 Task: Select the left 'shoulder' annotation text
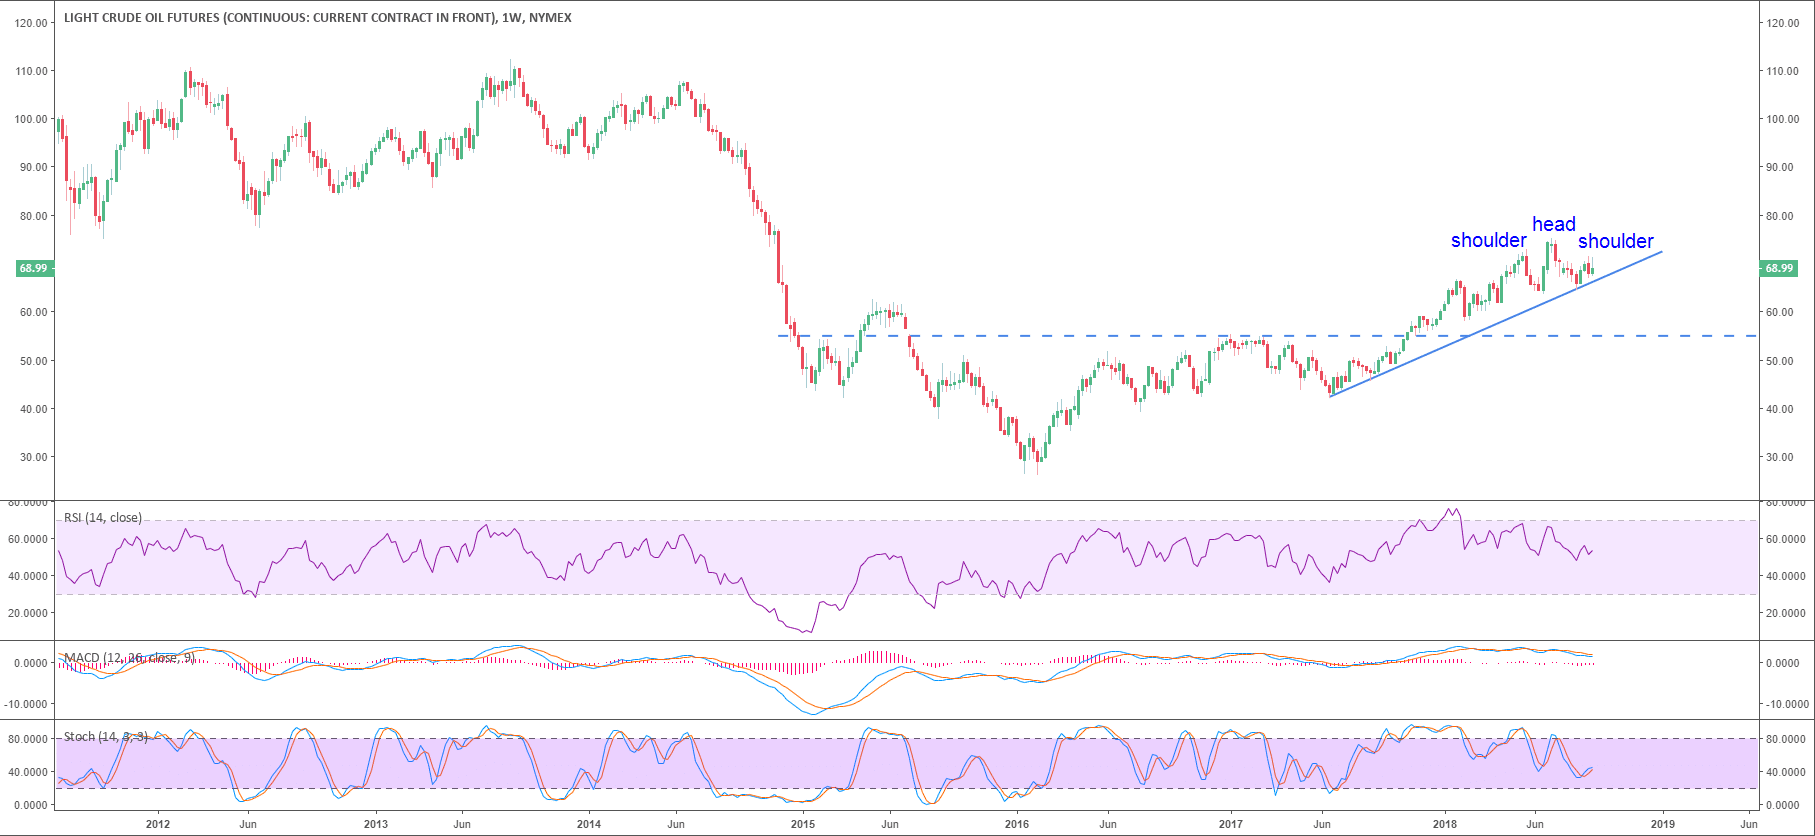pos(1488,240)
